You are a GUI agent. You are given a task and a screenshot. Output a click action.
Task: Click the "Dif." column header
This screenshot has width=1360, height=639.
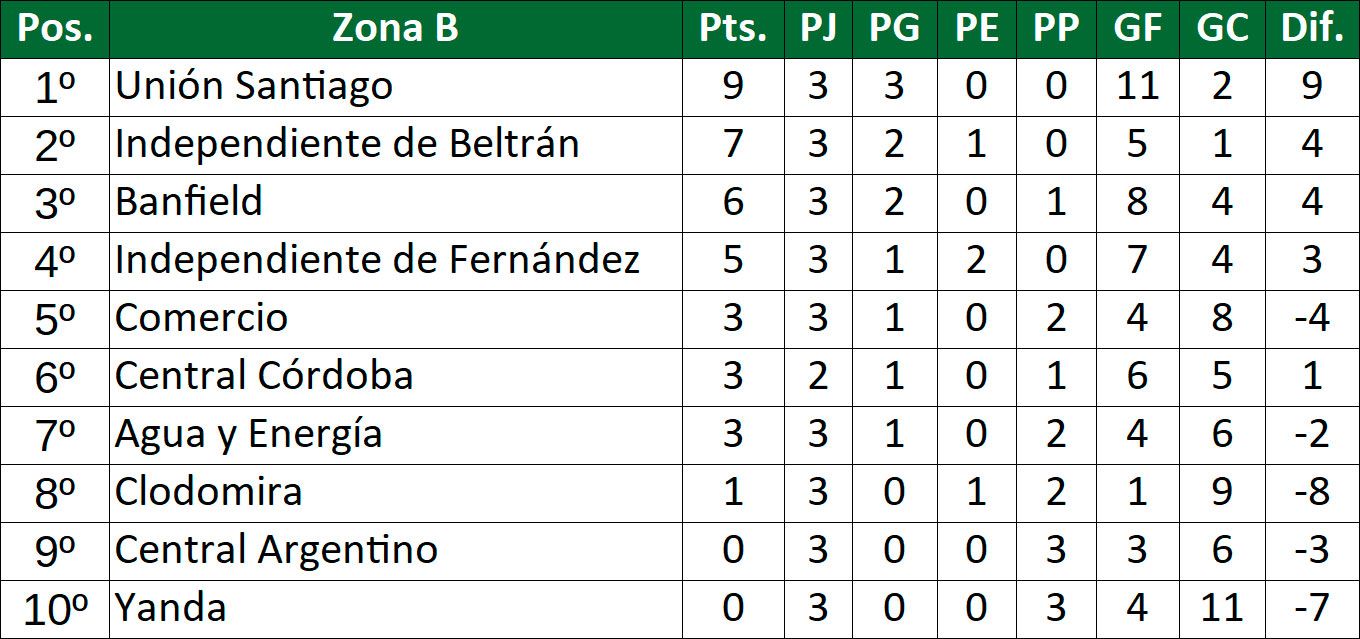1312,29
